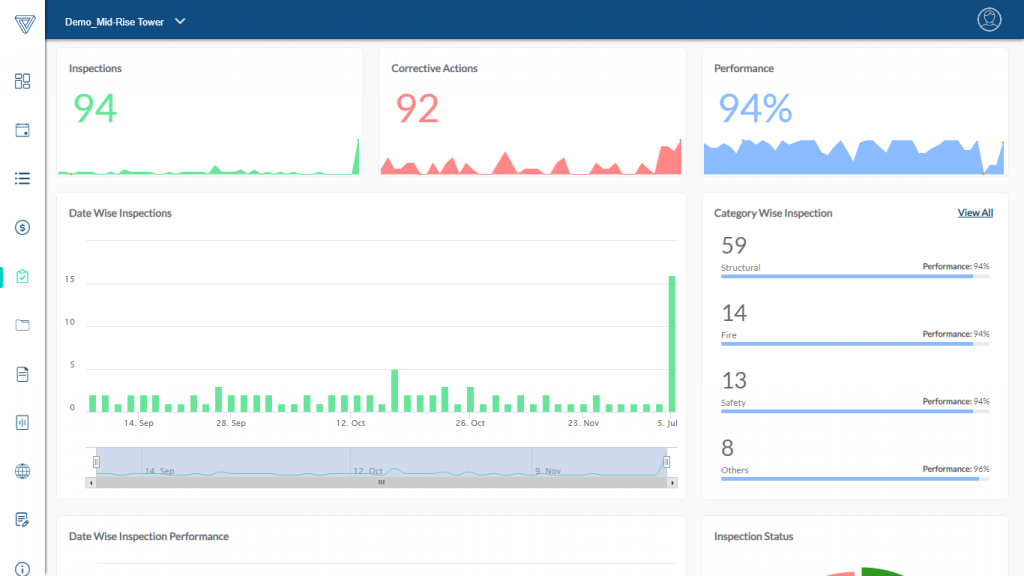Click the Fire performance progress bar

point(855,344)
